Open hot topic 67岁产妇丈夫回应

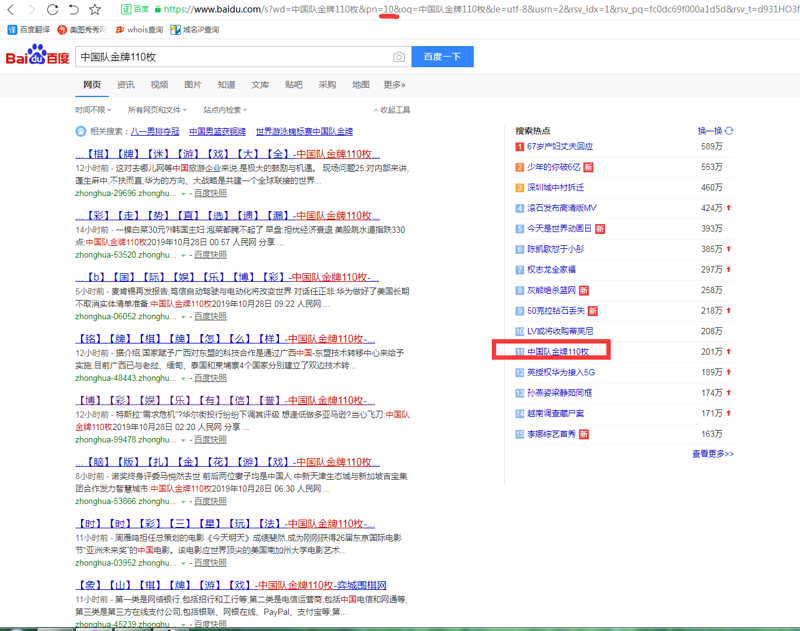point(560,146)
